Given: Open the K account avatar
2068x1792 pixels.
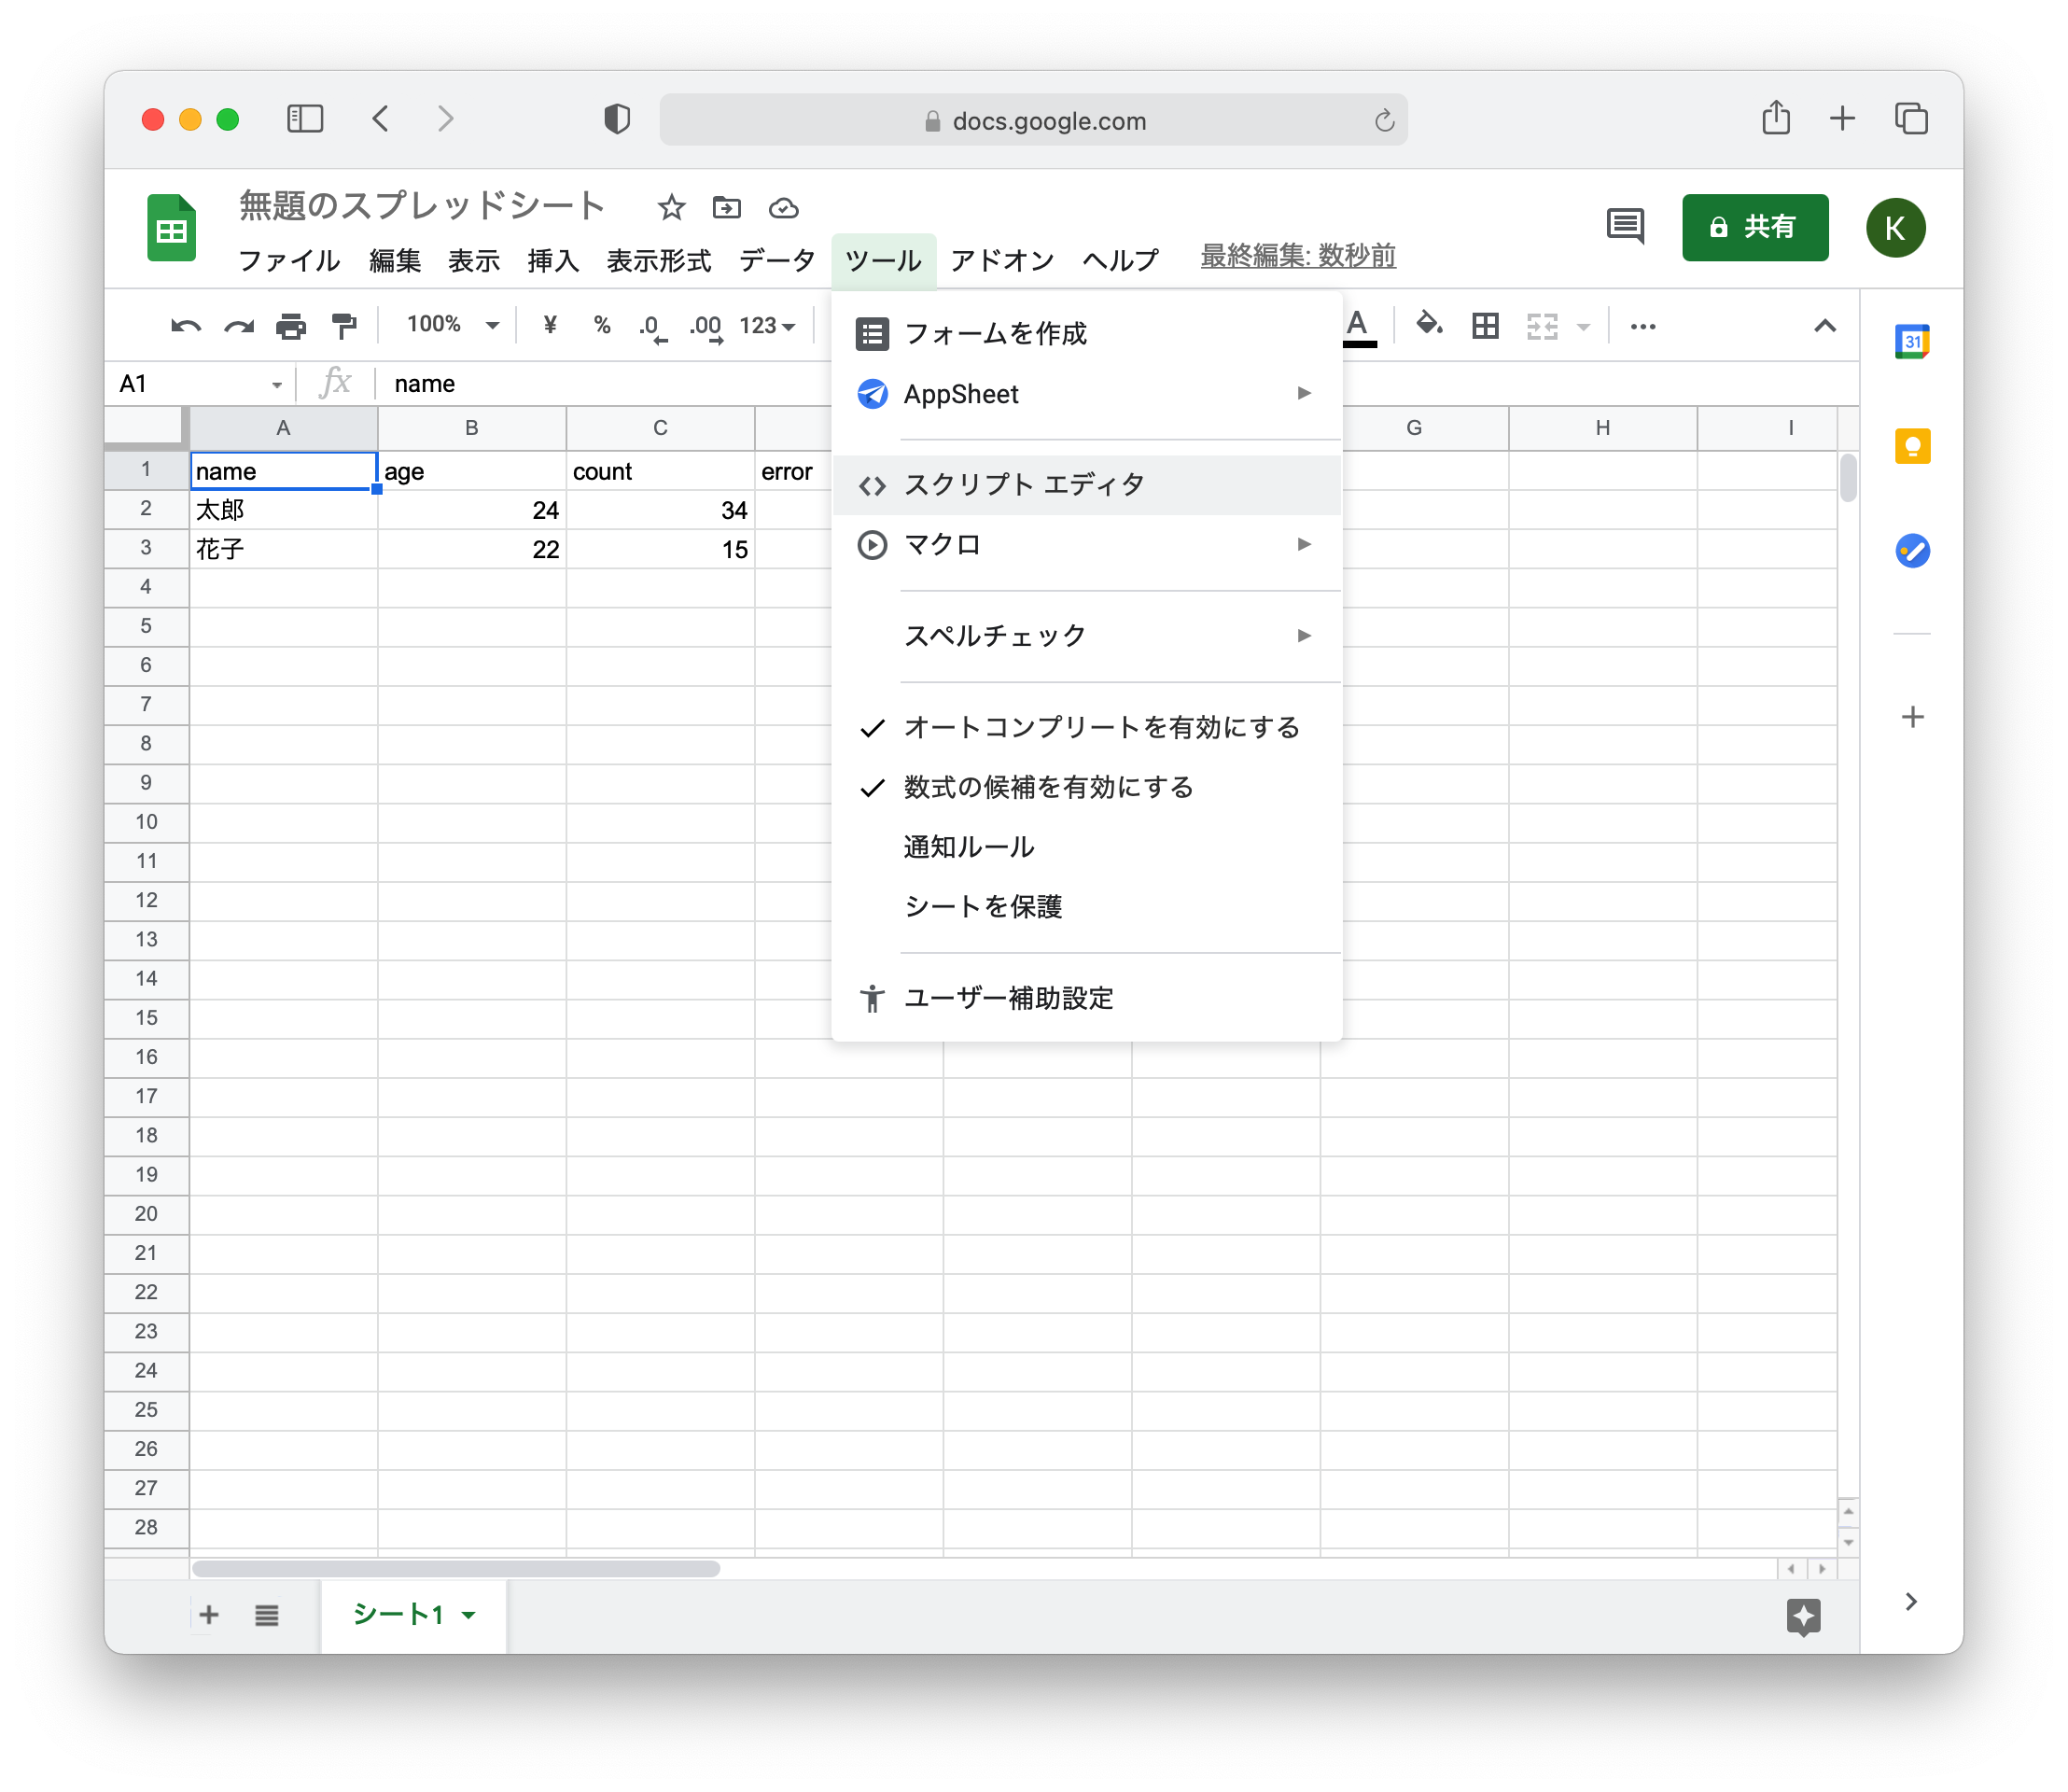Looking at the screenshot, I should (x=1894, y=228).
